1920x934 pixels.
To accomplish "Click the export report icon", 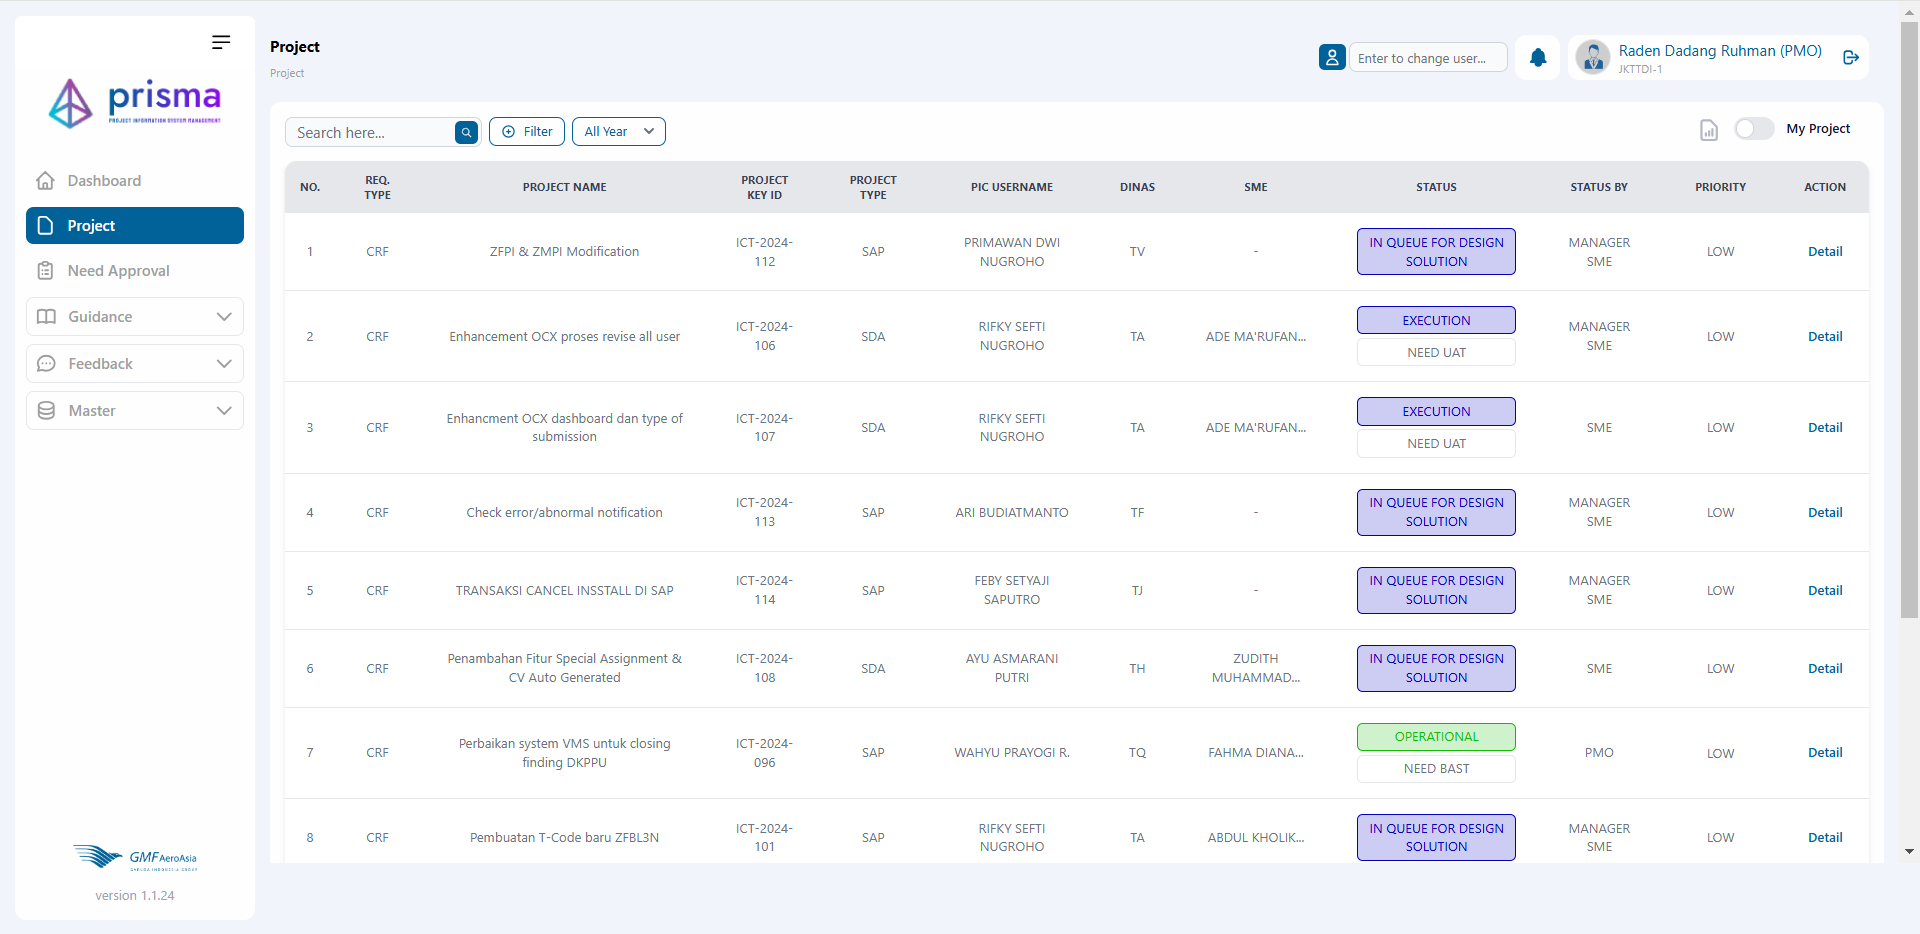I will pyautogui.click(x=1709, y=130).
